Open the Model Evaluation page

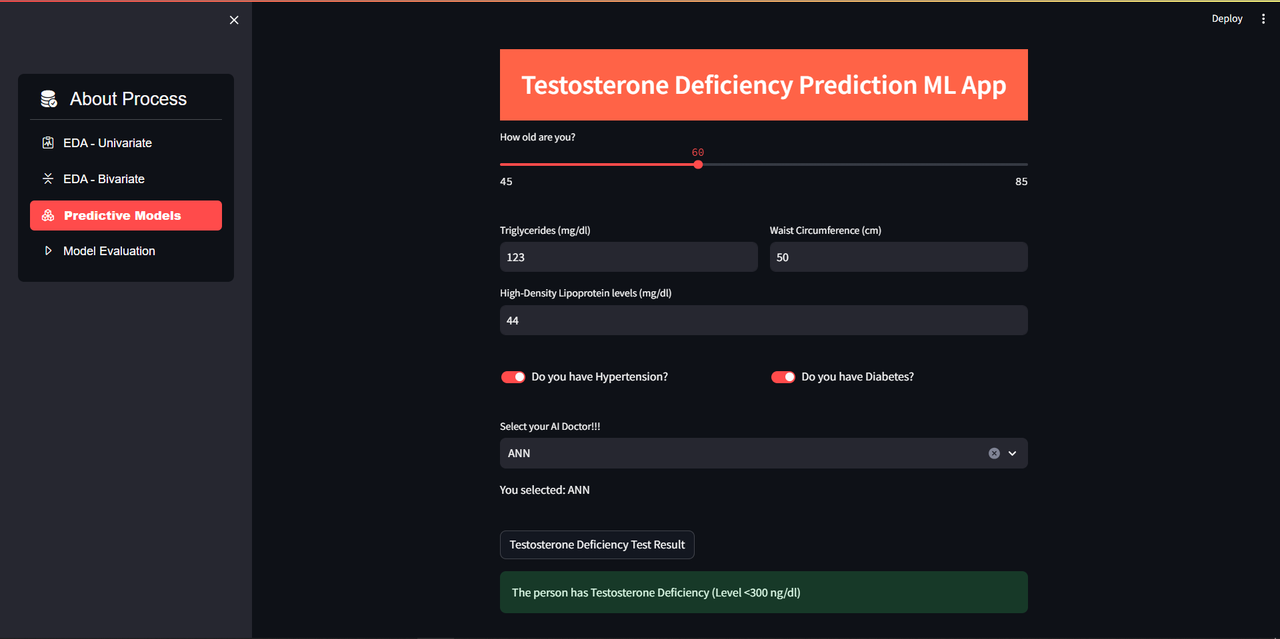(109, 251)
